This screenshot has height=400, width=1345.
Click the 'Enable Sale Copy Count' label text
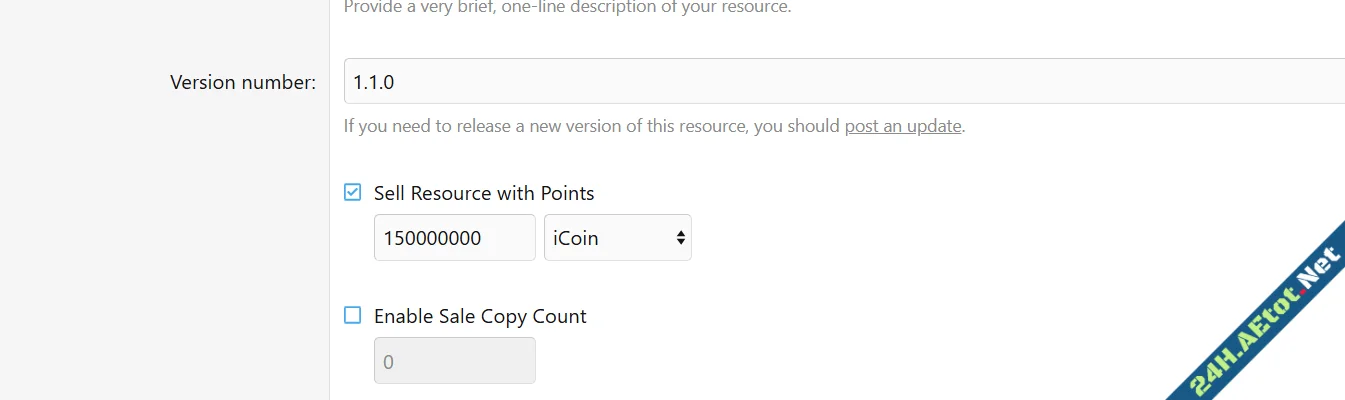click(480, 316)
